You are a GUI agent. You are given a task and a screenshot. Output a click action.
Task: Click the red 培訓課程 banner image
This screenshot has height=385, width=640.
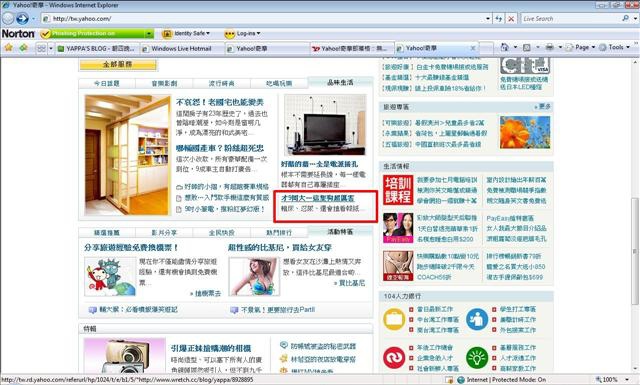(398, 190)
